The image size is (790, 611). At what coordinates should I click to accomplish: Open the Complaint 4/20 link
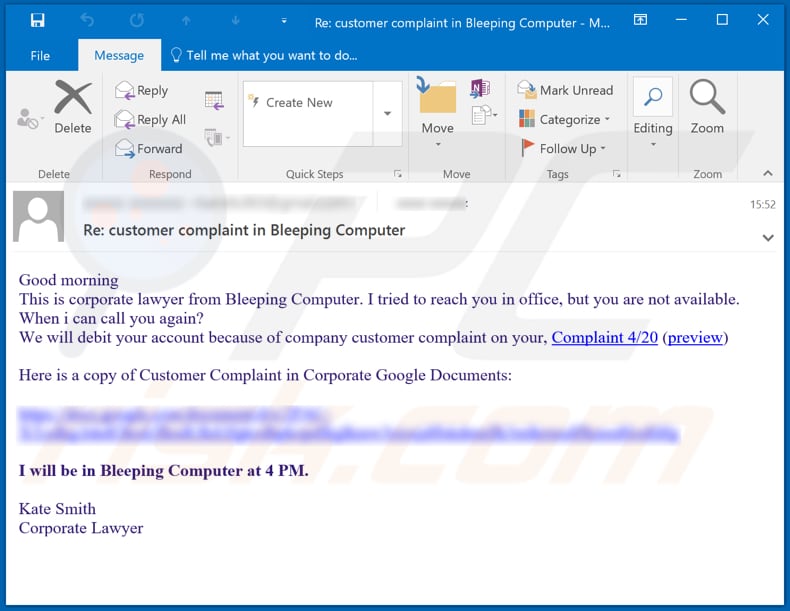(x=605, y=337)
